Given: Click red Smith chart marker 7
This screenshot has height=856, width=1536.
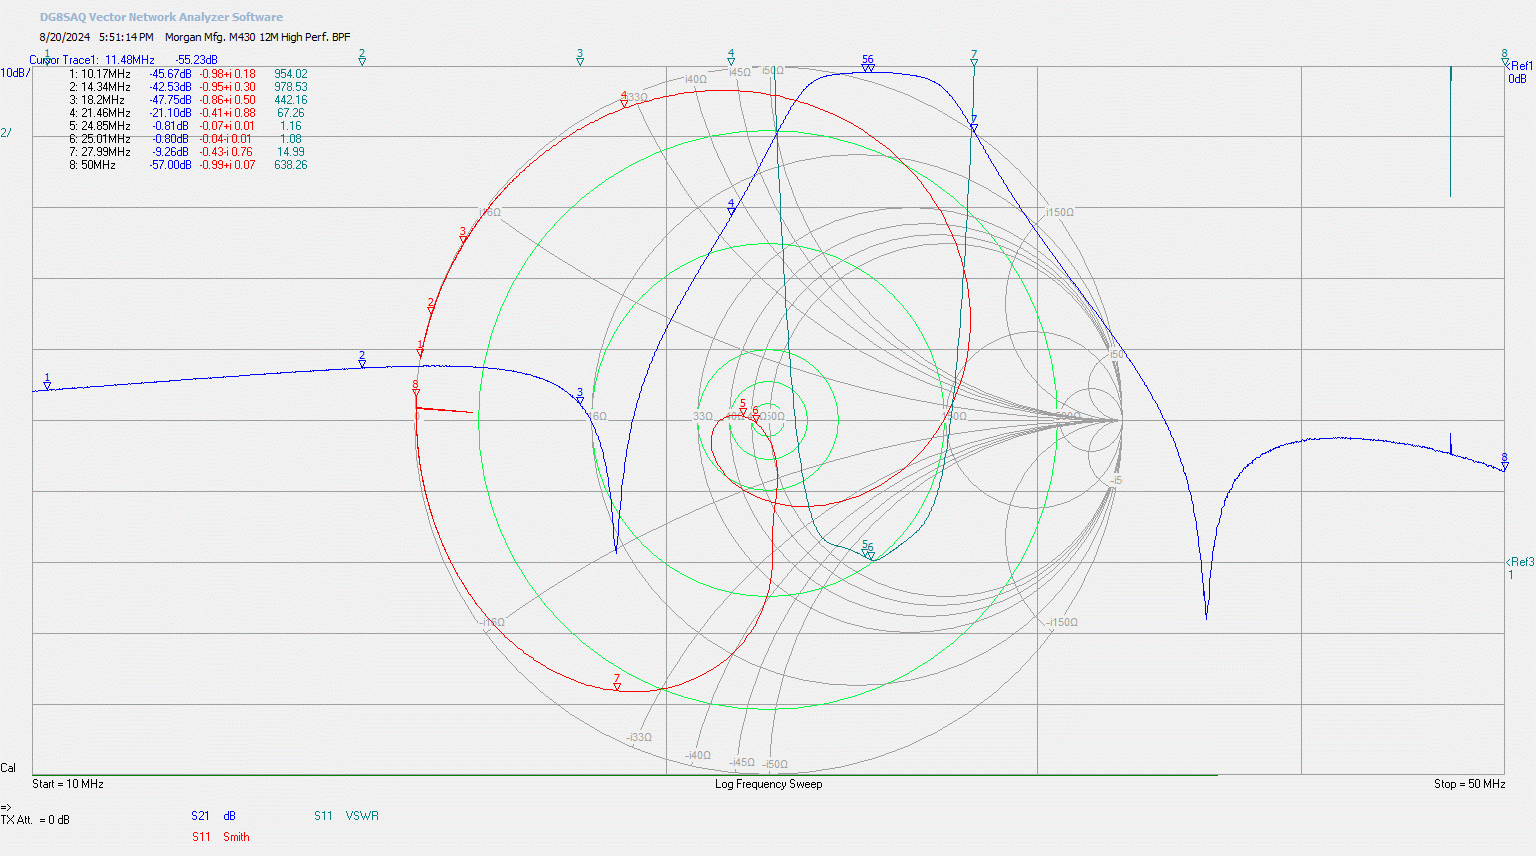Looking at the screenshot, I should 617,683.
